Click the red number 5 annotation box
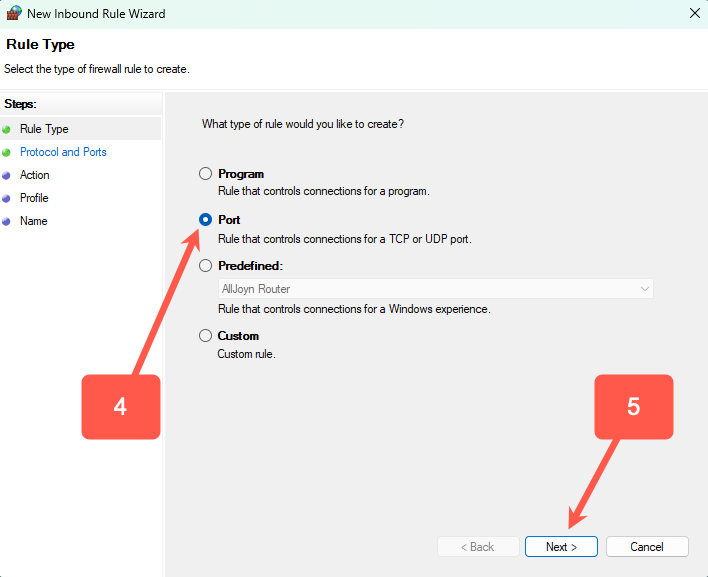Image resolution: width=708 pixels, height=577 pixels. pos(633,407)
